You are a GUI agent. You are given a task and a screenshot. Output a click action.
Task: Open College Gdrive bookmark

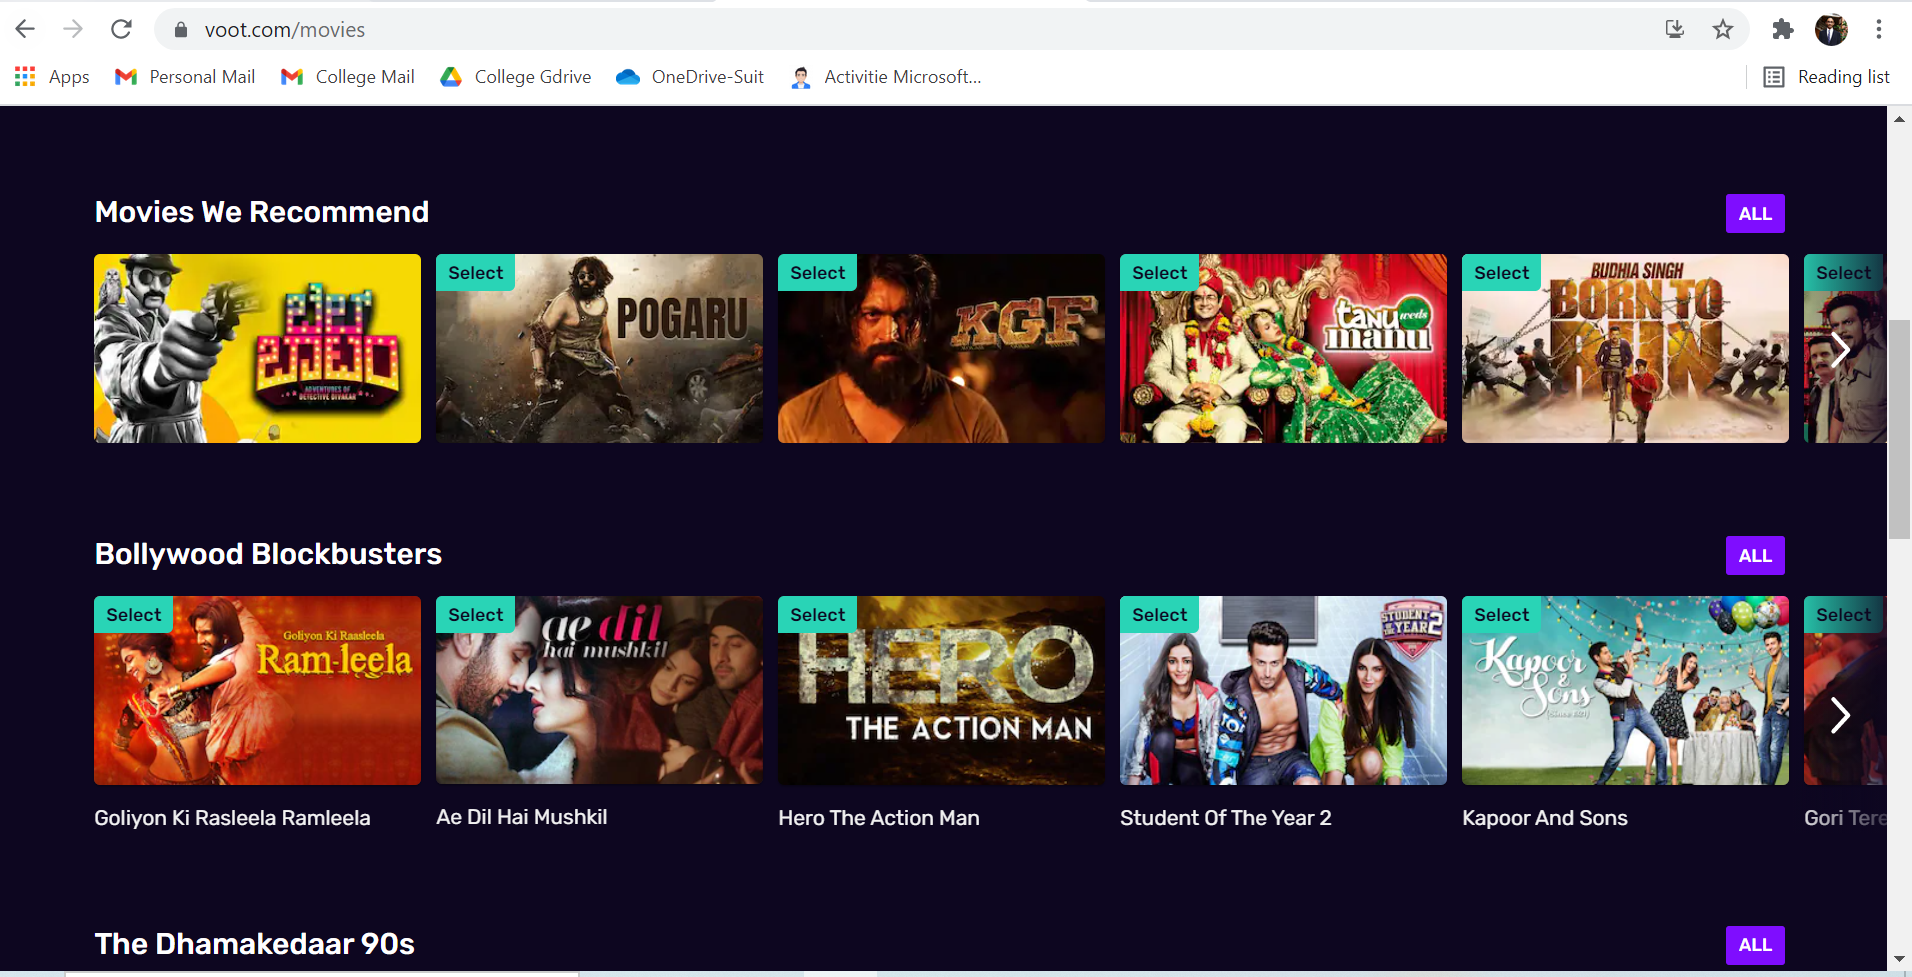[516, 77]
